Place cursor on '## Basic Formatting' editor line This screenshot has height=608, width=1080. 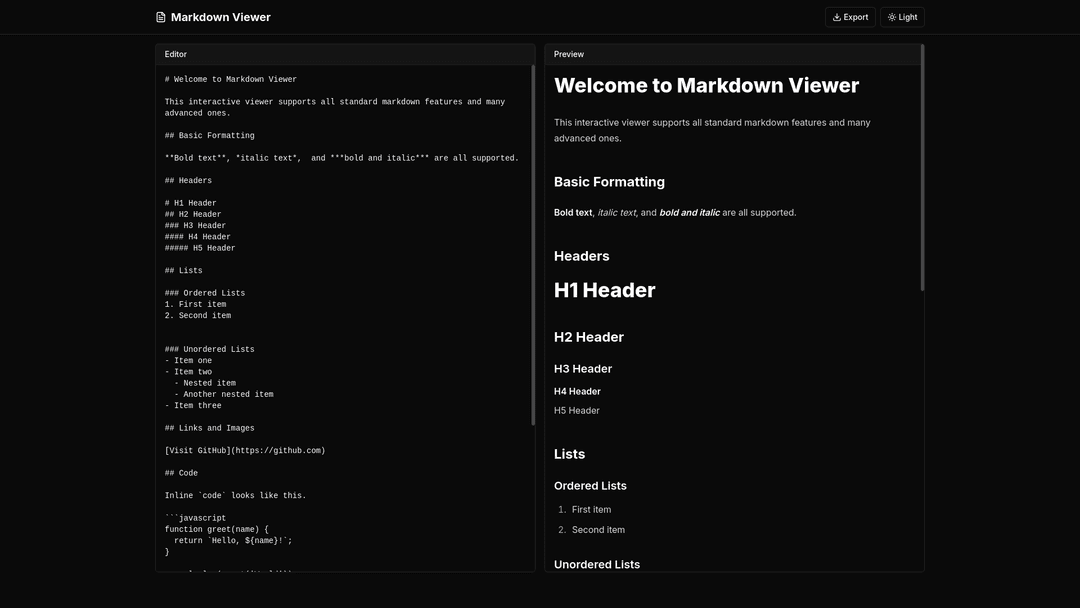tap(210, 135)
